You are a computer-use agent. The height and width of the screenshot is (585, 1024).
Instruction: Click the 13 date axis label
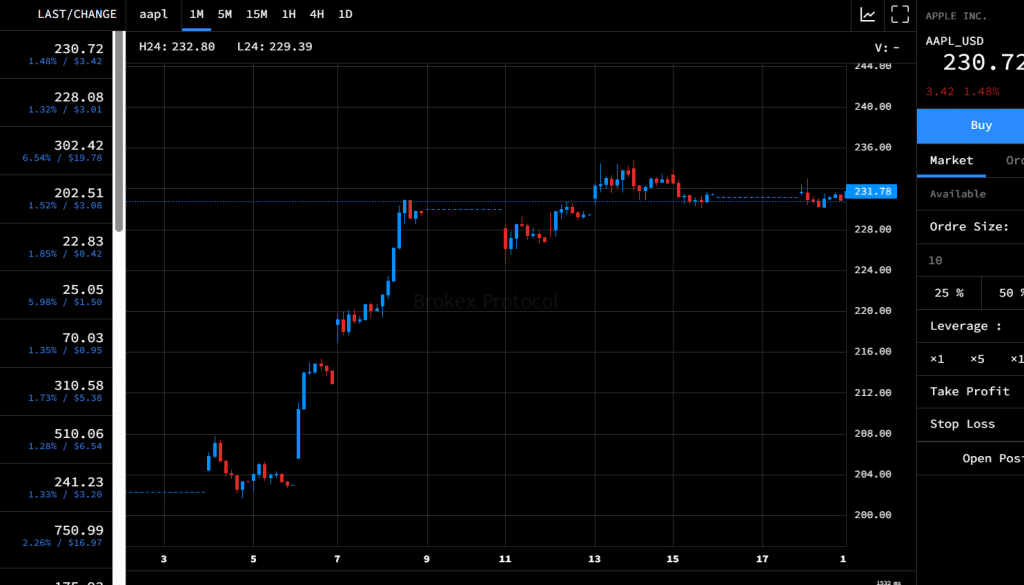(x=594, y=559)
